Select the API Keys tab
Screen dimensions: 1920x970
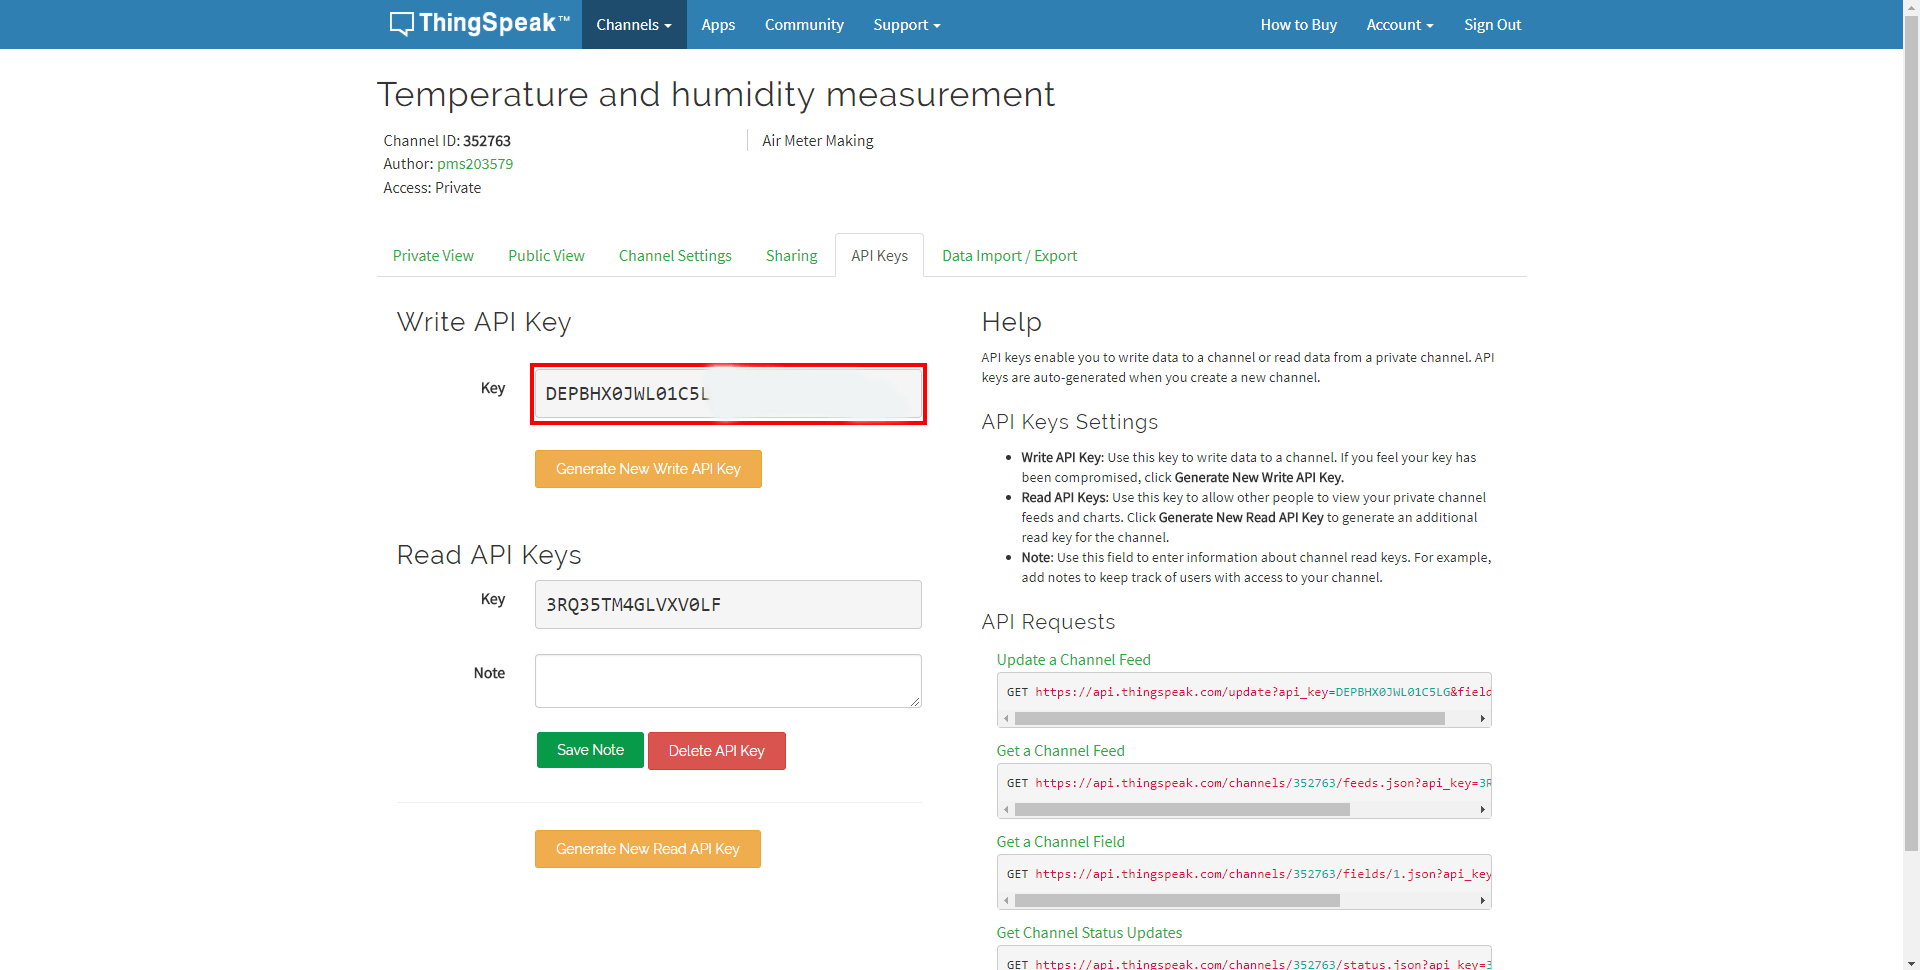879,256
